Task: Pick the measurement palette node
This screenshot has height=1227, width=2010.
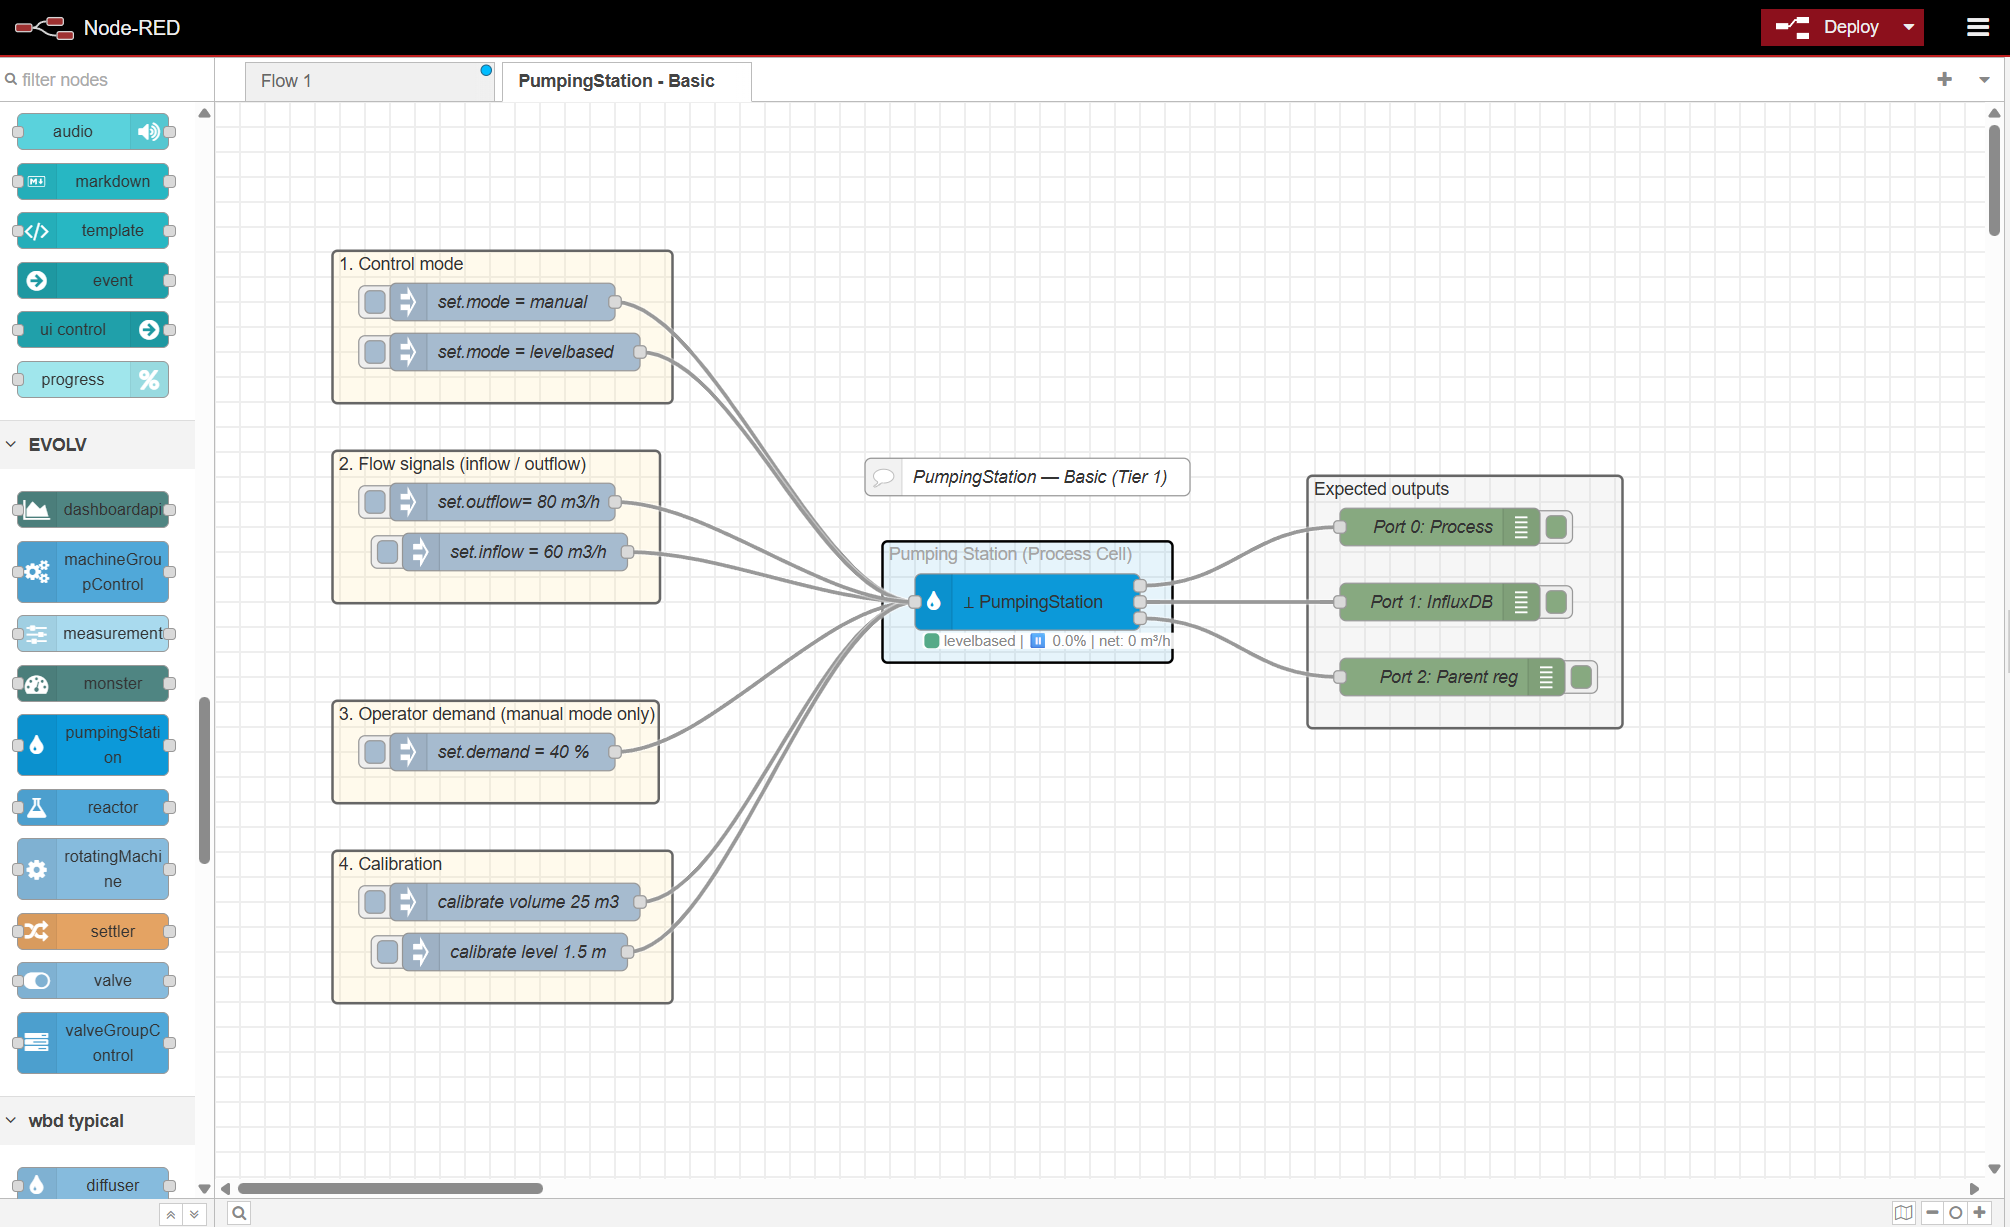Action: click(x=93, y=633)
